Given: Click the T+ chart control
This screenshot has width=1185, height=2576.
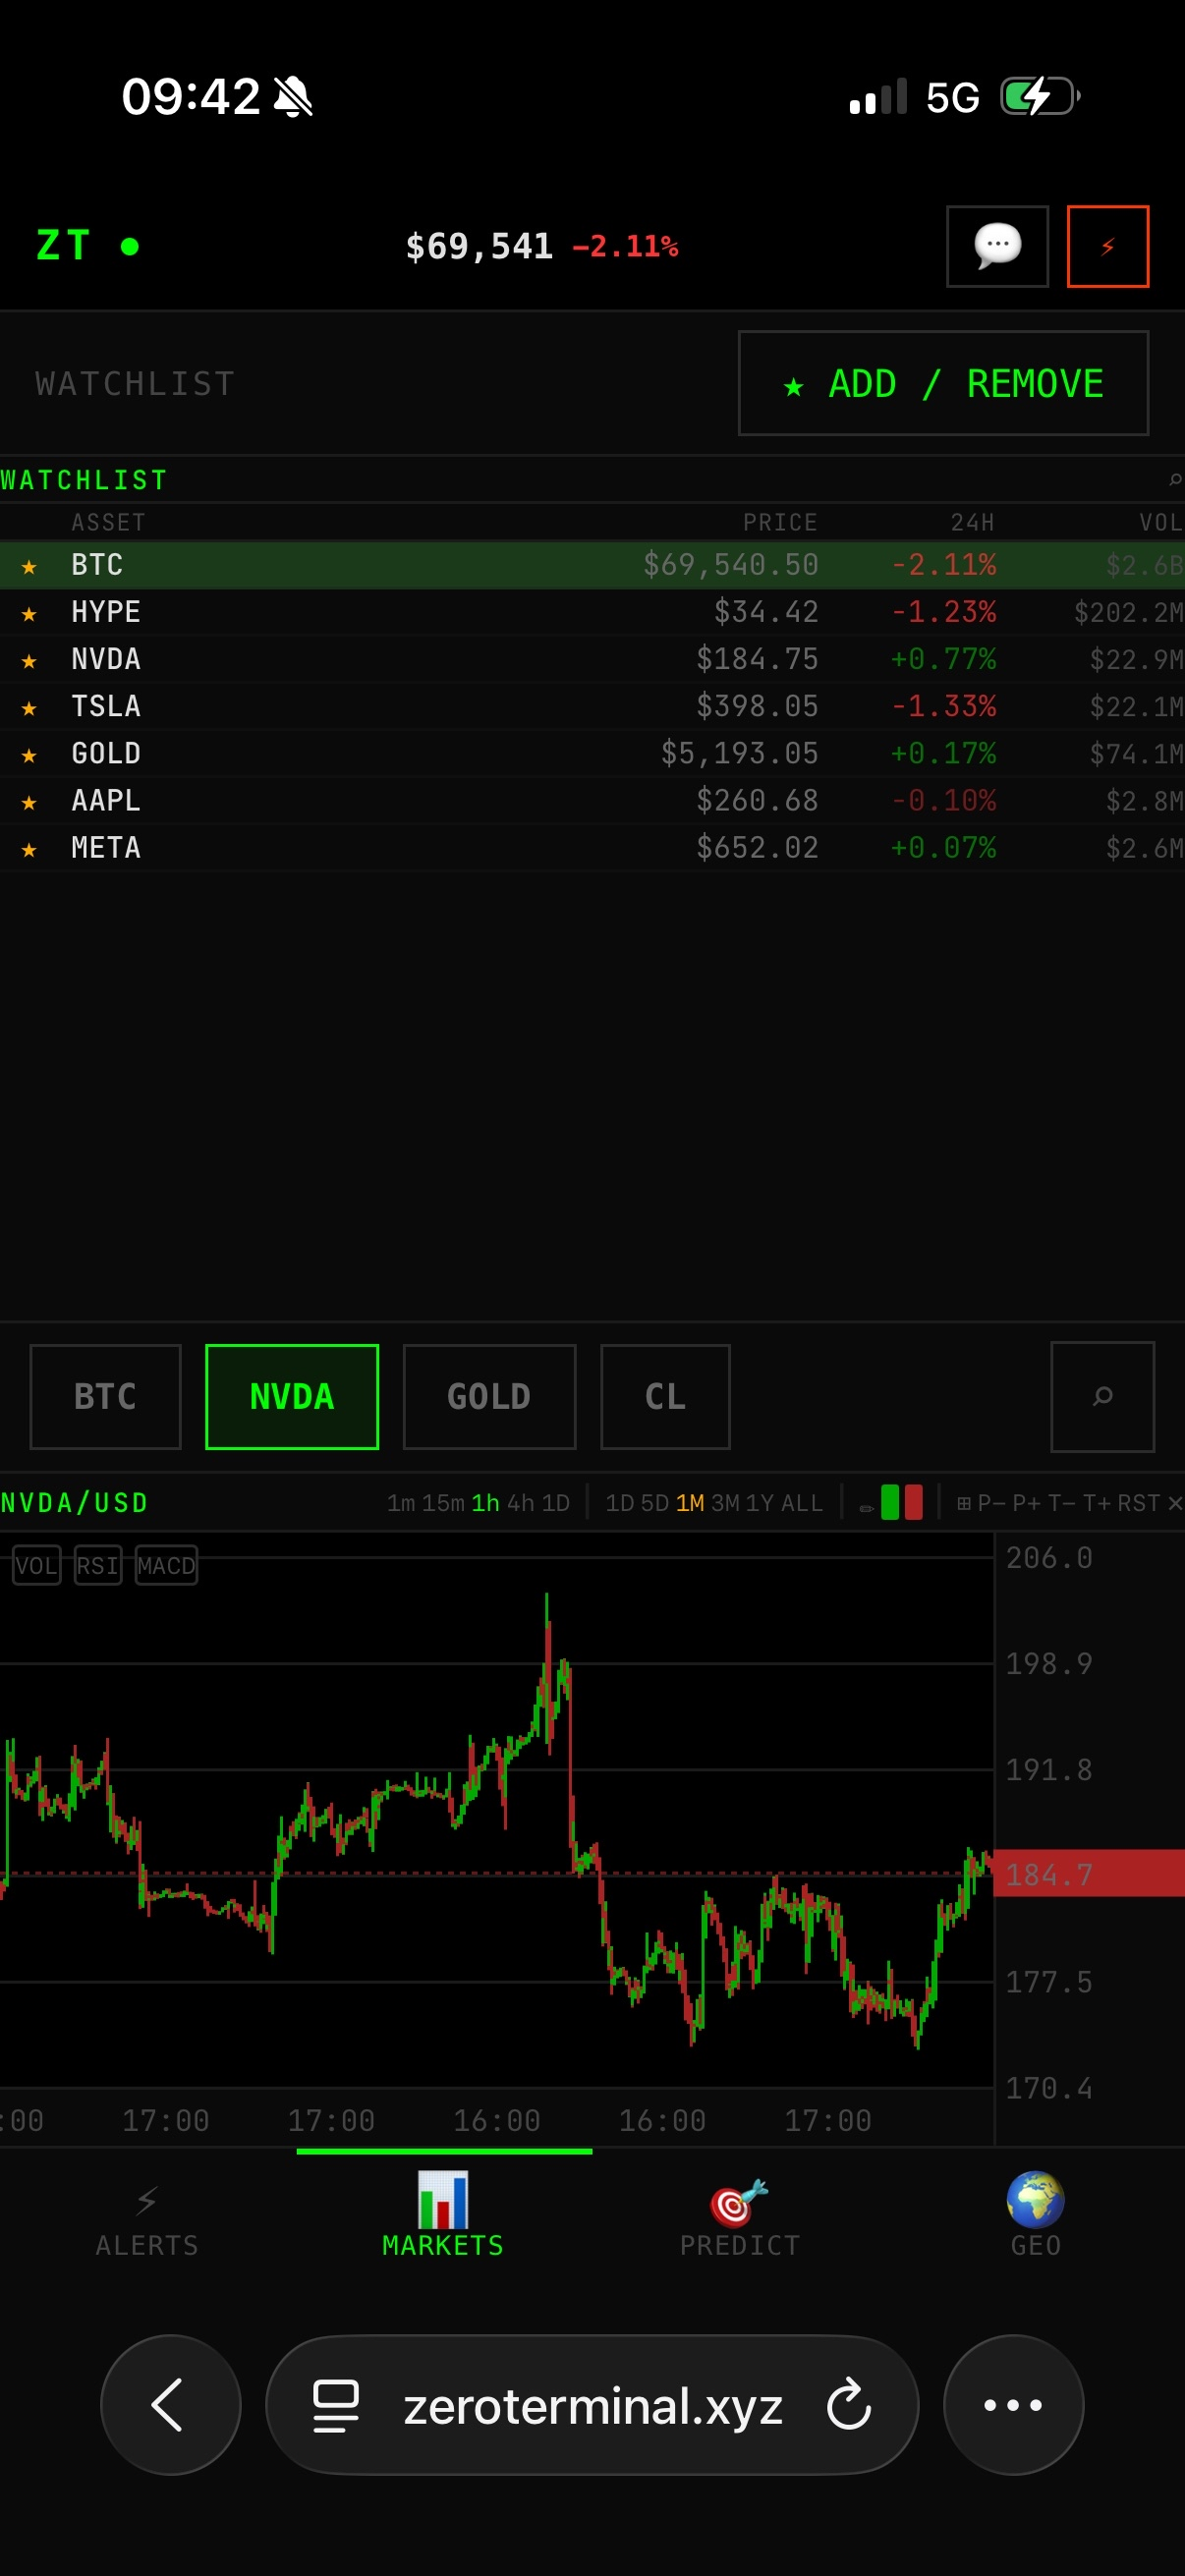Looking at the screenshot, I should click(x=1097, y=1503).
